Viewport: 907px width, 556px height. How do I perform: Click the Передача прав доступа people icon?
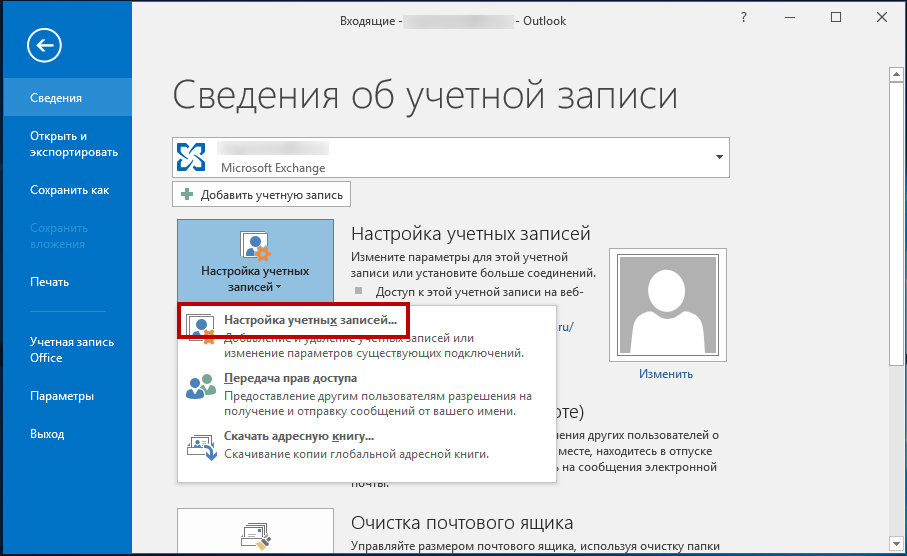click(x=201, y=386)
